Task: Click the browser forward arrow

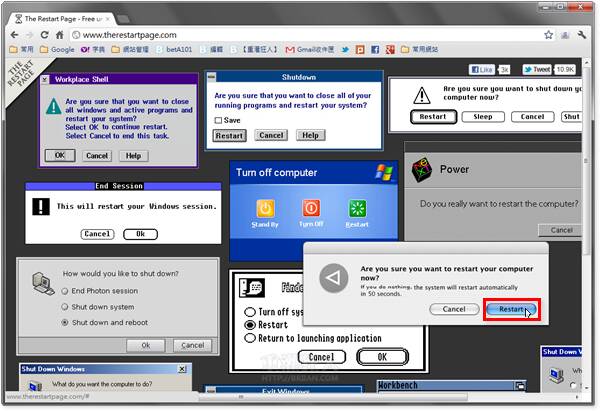Action: [29, 35]
